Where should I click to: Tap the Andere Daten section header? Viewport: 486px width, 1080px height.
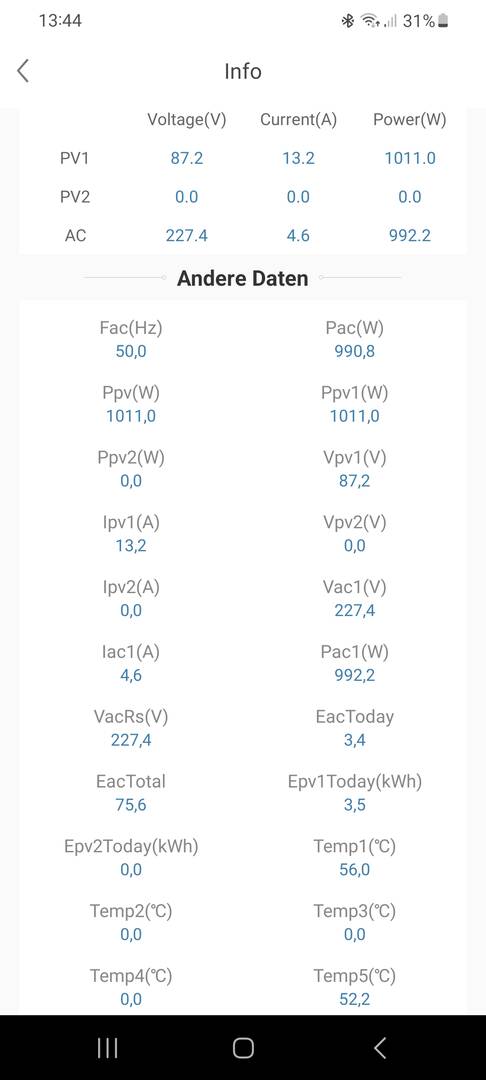[x=242, y=278]
